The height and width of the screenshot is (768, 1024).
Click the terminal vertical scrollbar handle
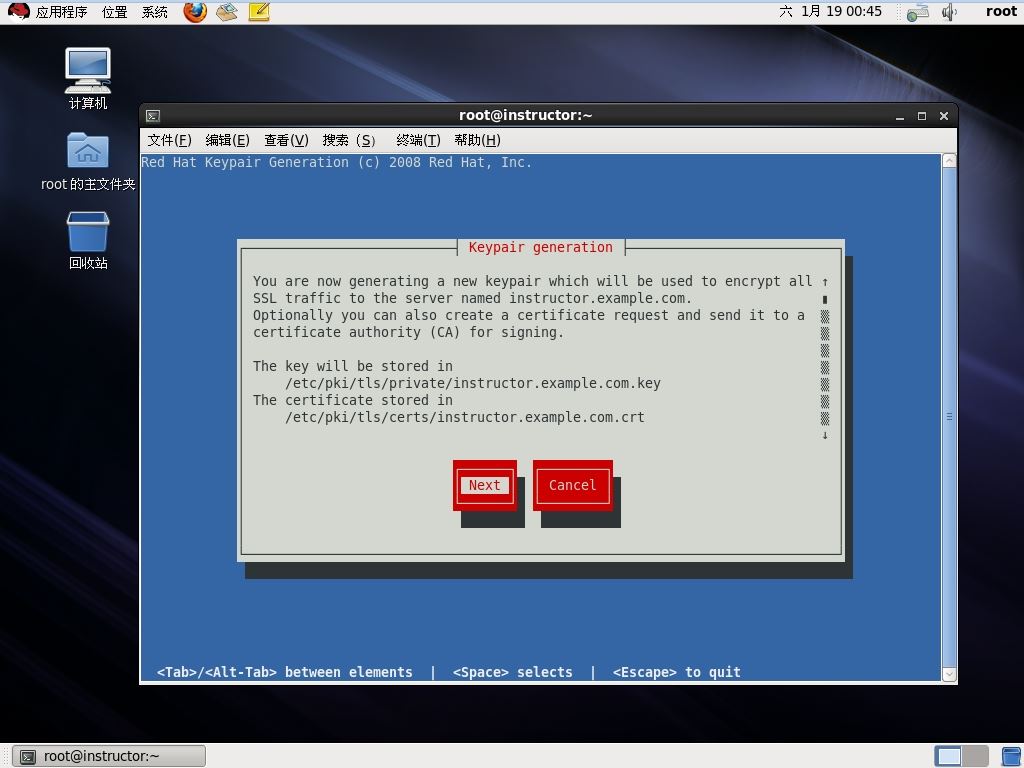coord(949,417)
